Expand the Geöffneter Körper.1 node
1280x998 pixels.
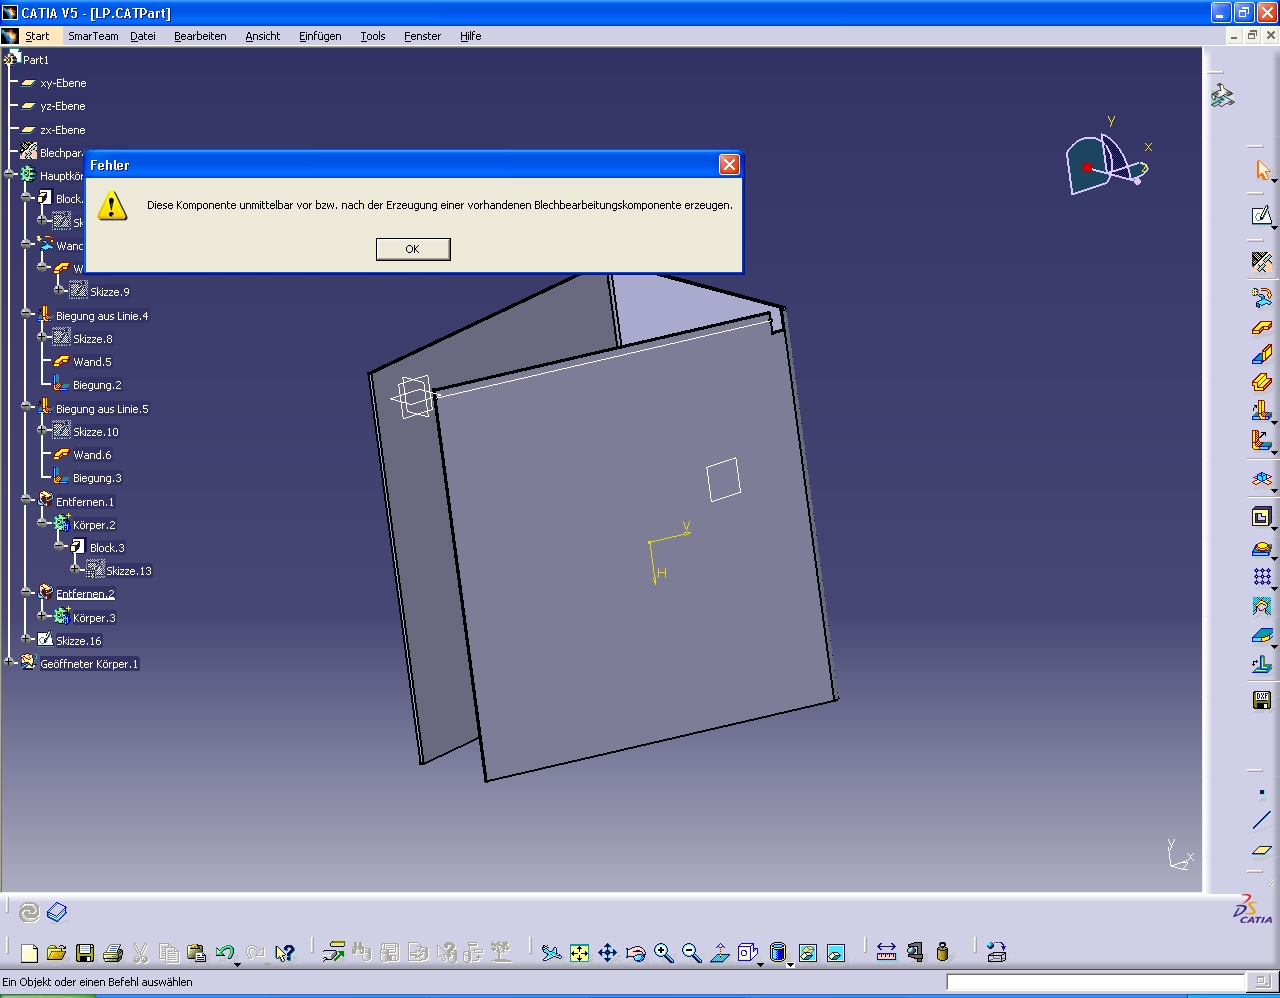tap(10, 663)
